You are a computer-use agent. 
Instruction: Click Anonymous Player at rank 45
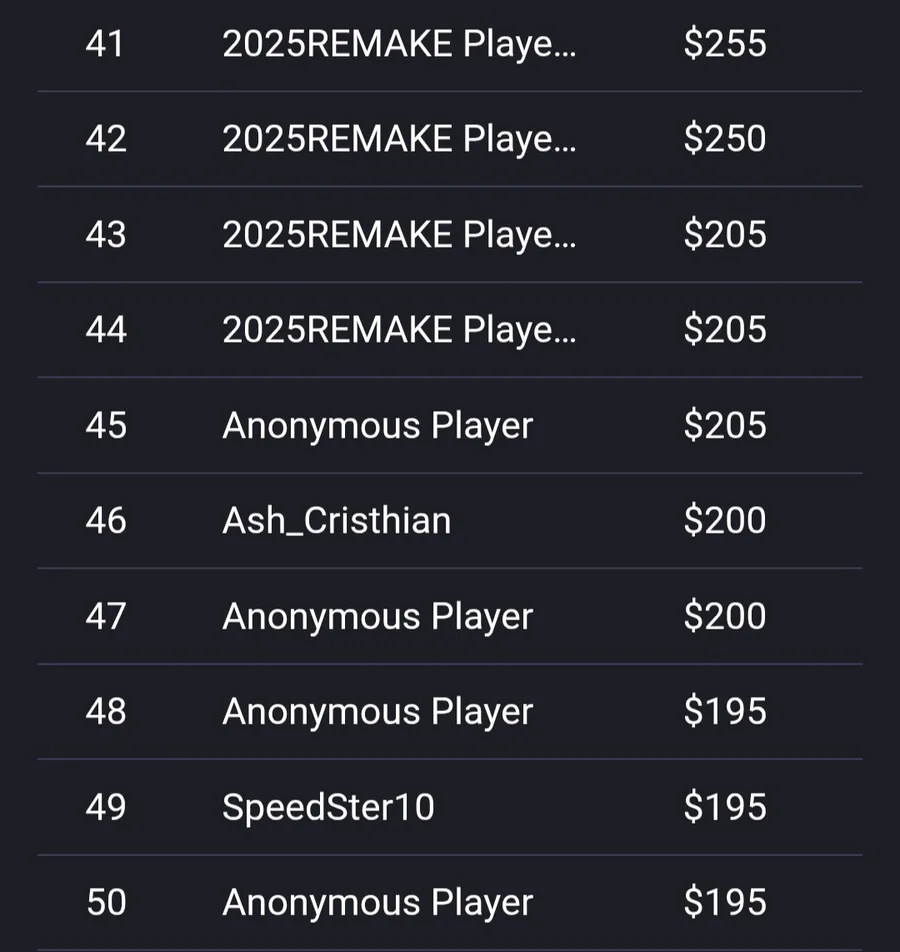377,426
